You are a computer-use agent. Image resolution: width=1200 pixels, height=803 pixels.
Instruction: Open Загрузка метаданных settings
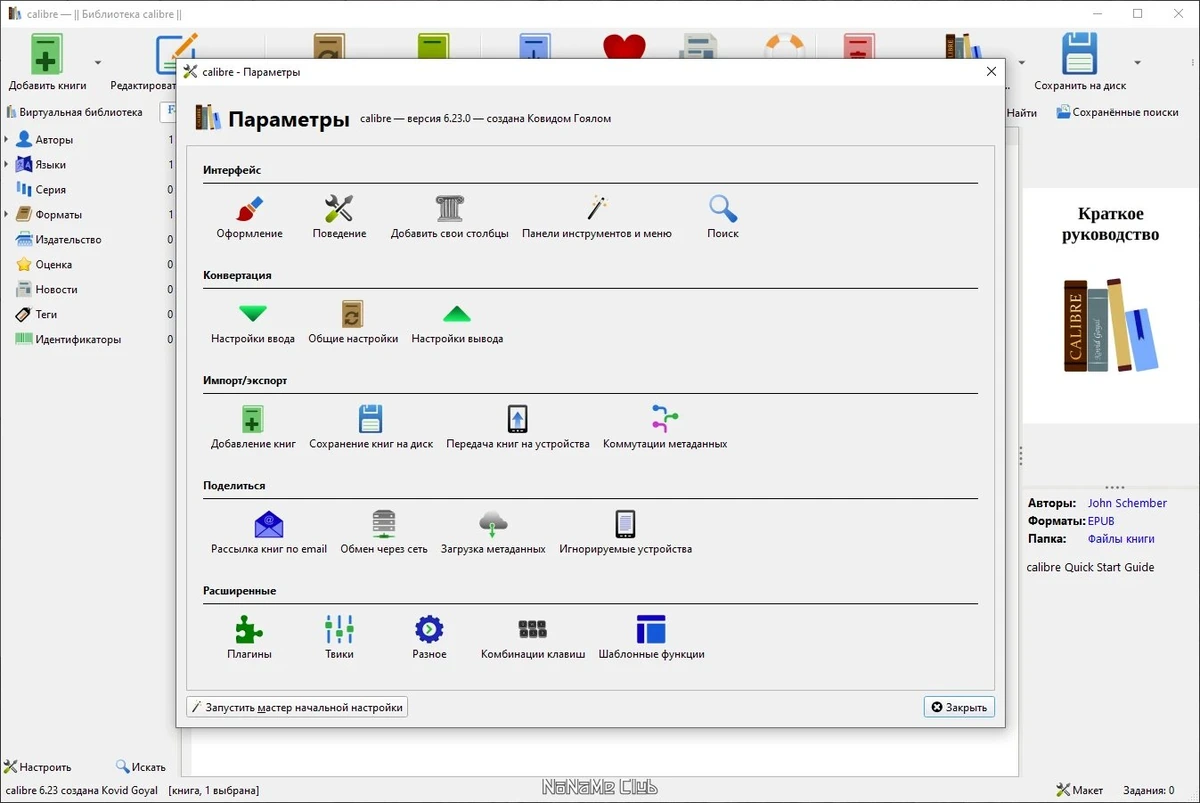493,532
